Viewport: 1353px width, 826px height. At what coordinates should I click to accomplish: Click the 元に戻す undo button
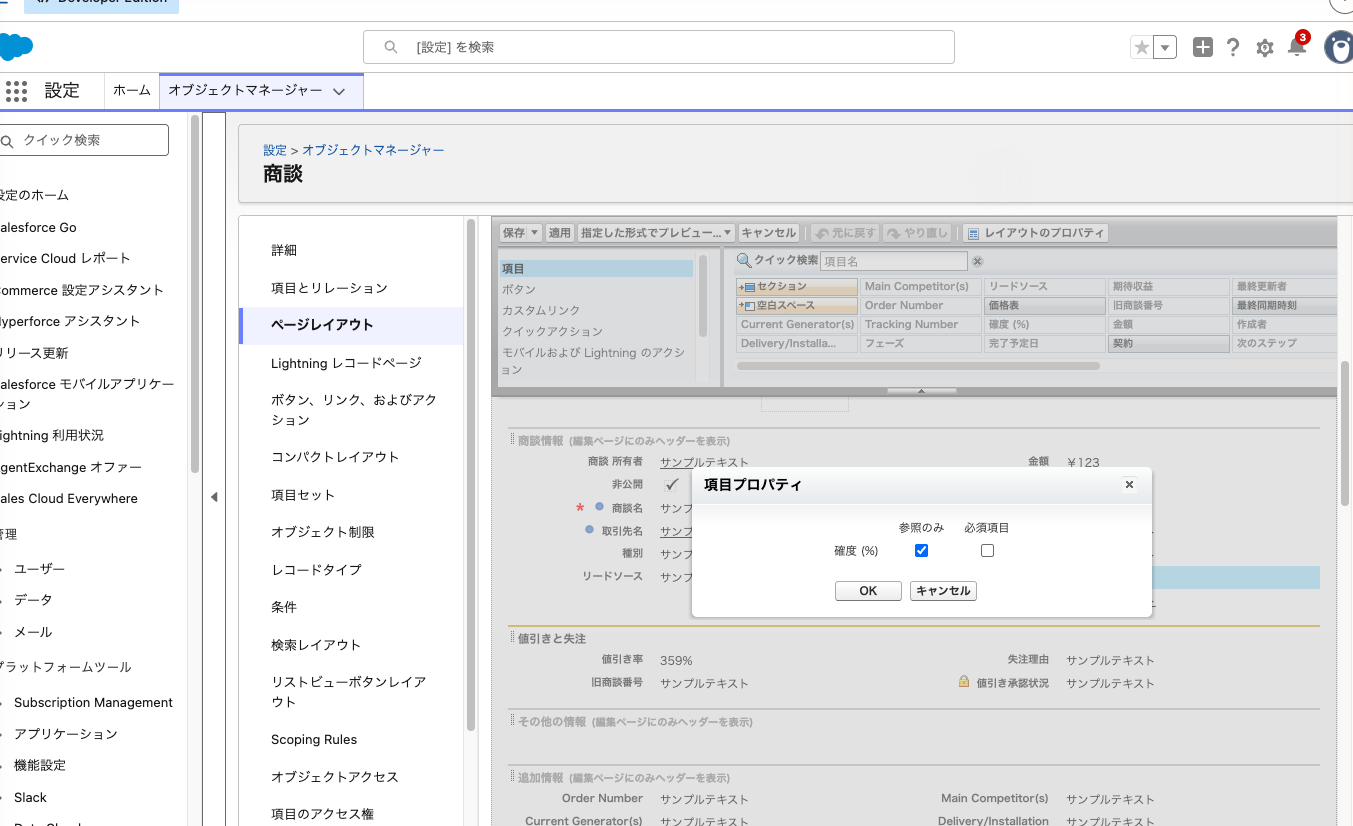pos(845,233)
